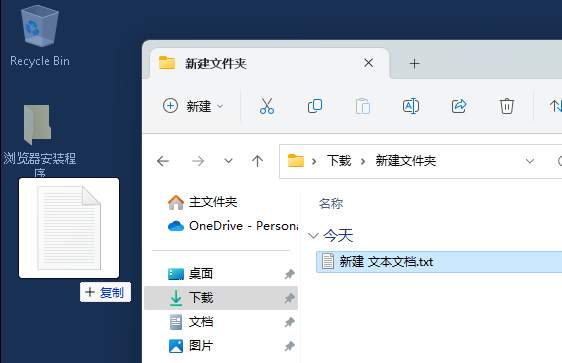The image size is (562, 363).
Task: Collapse the 今天 group
Action: (x=313, y=236)
